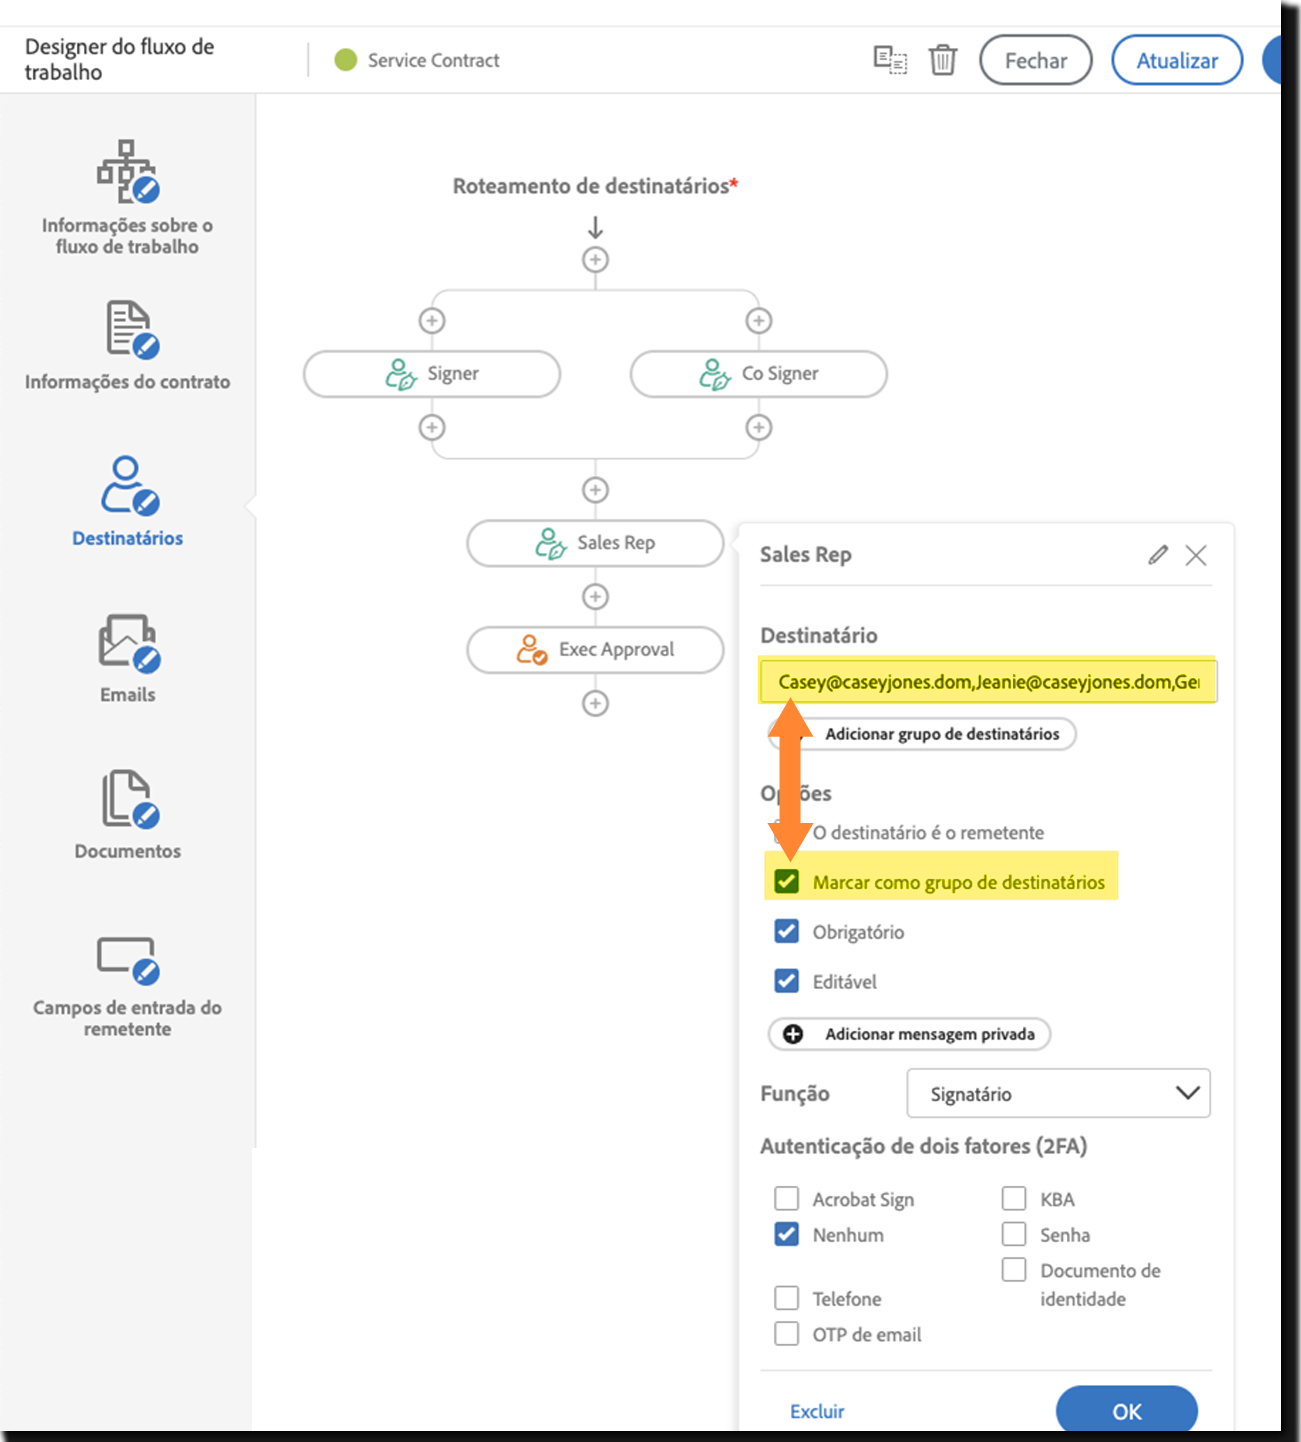The width and height of the screenshot is (1301, 1442).
Task: Open the Função dropdown showing Signatário
Action: (1059, 1093)
